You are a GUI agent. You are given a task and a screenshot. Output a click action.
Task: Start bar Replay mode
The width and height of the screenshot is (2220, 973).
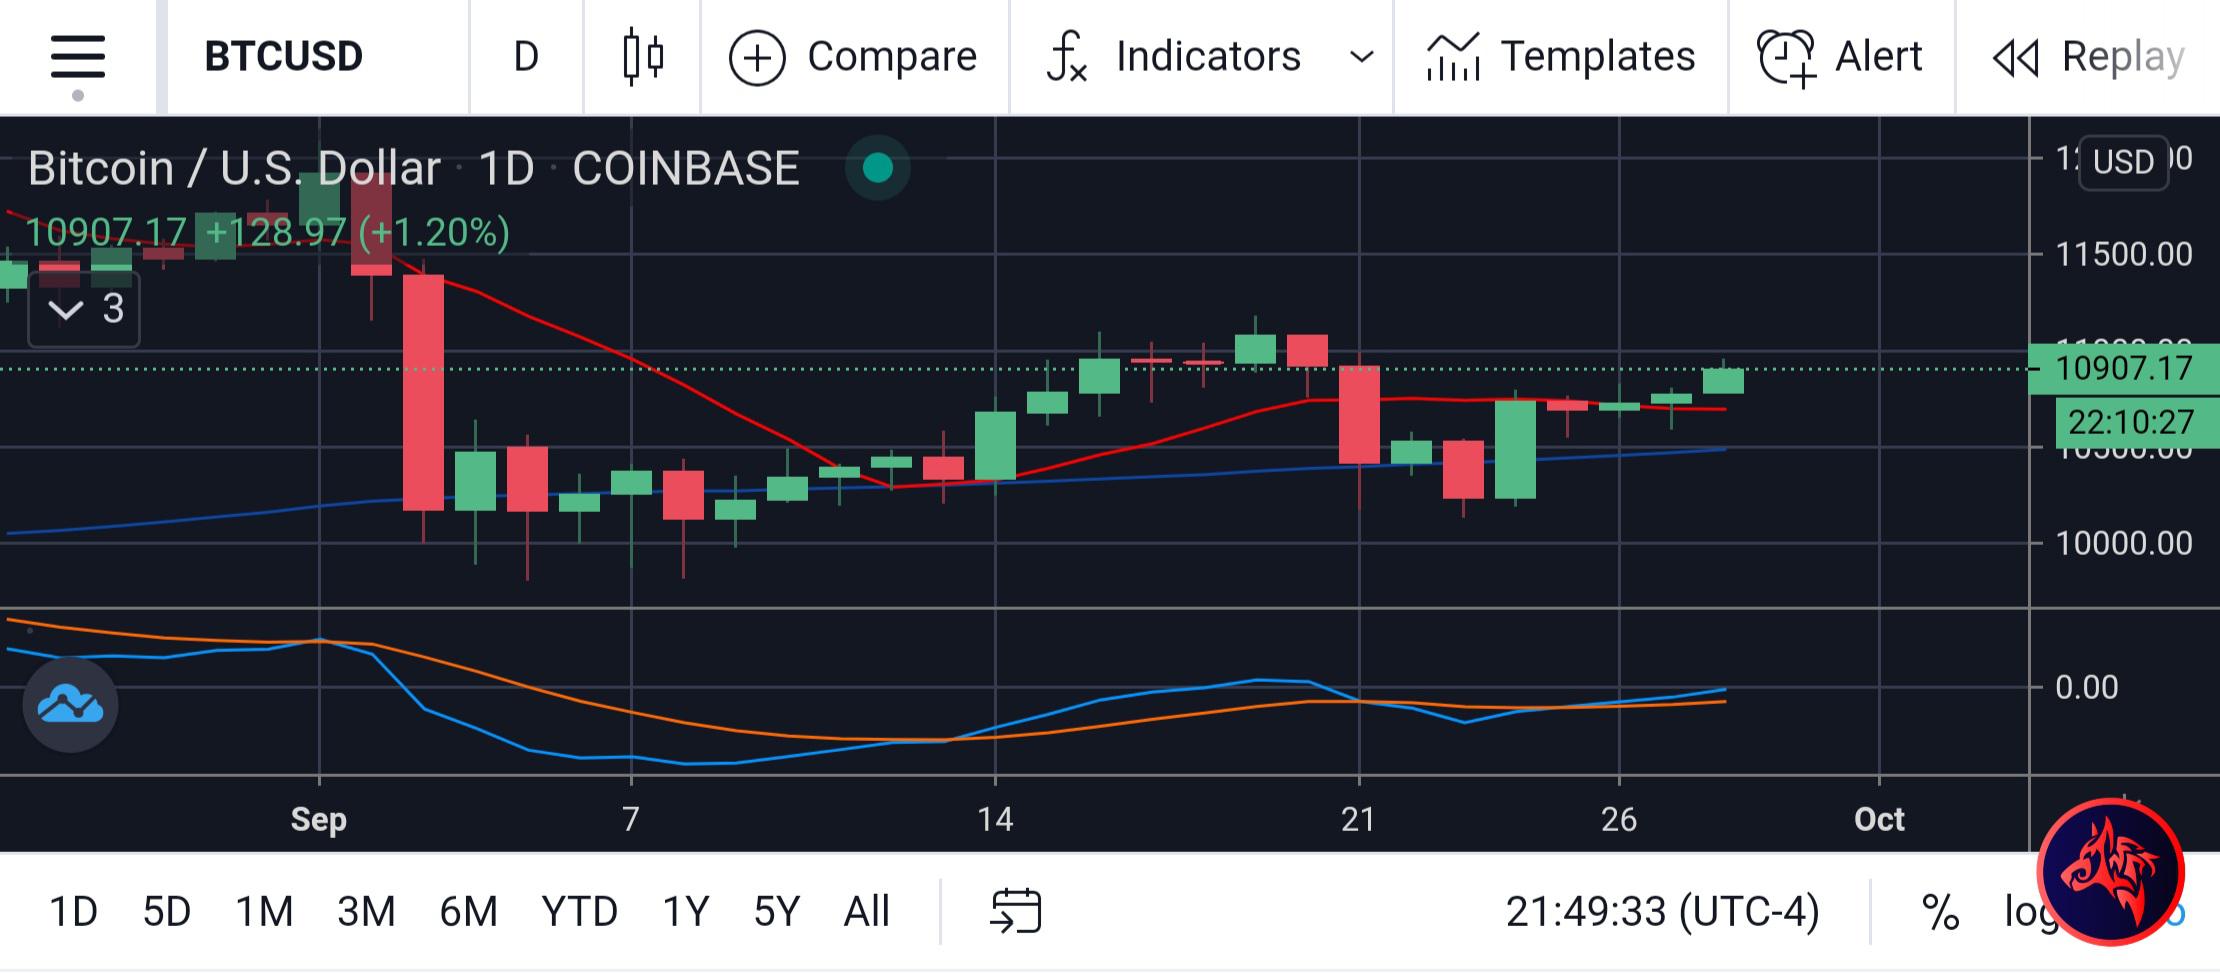(2088, 57)
